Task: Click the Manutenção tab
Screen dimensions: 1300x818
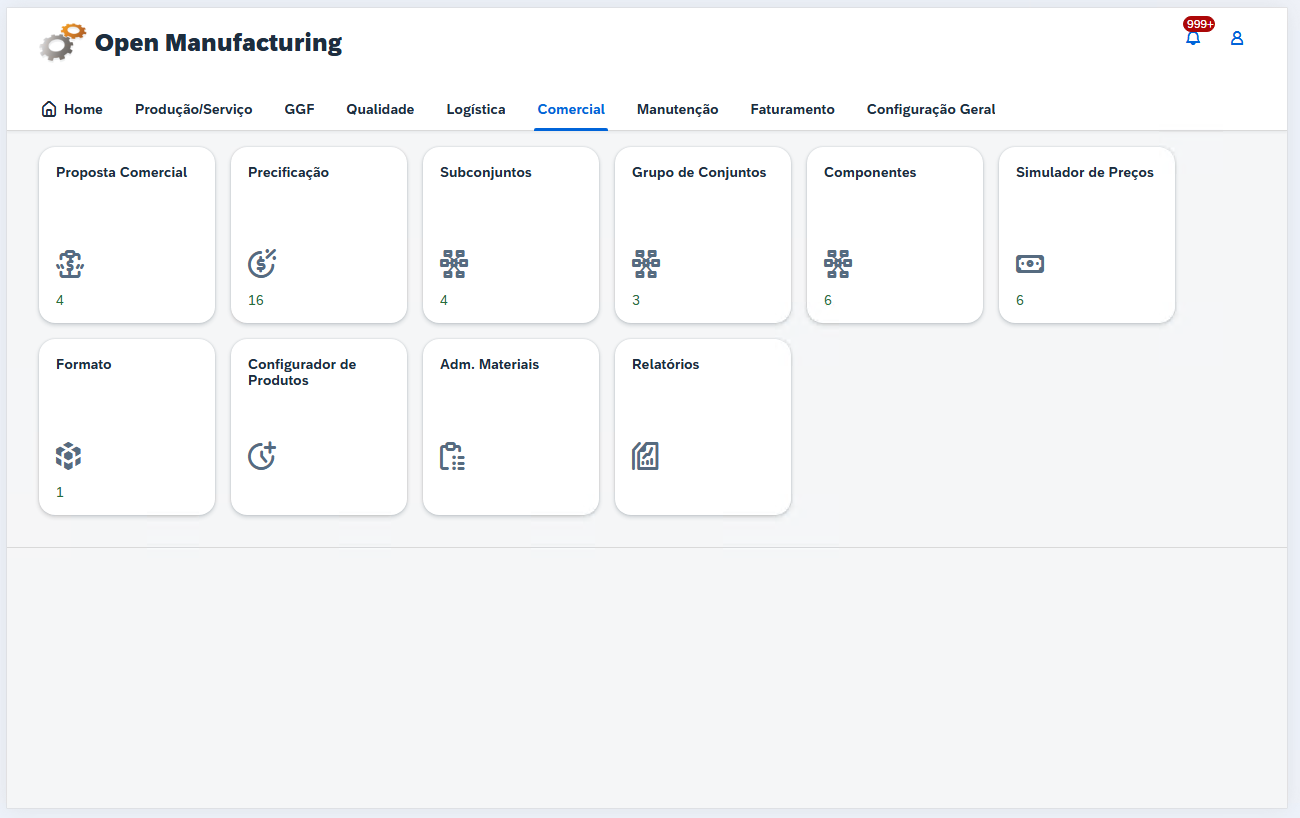Action: 677,109
